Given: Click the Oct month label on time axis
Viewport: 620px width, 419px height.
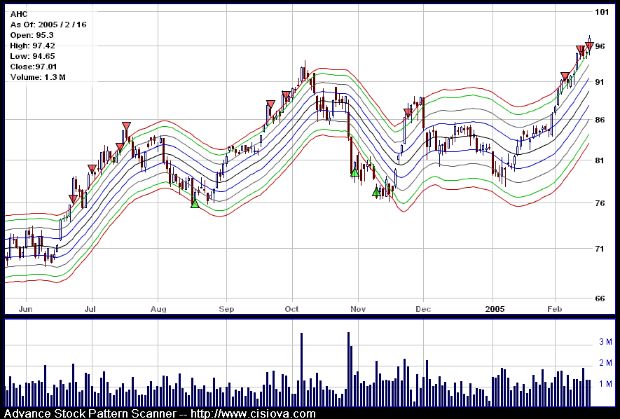Looking at the screenshot, I should coord(292,309).
